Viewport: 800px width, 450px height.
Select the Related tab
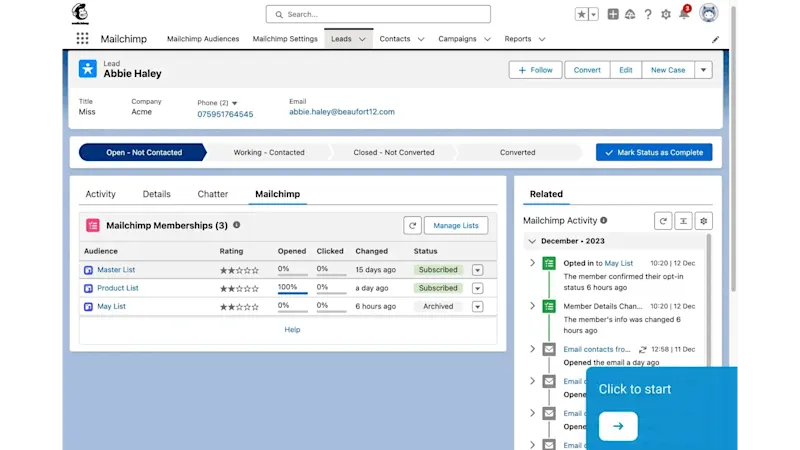546,194
